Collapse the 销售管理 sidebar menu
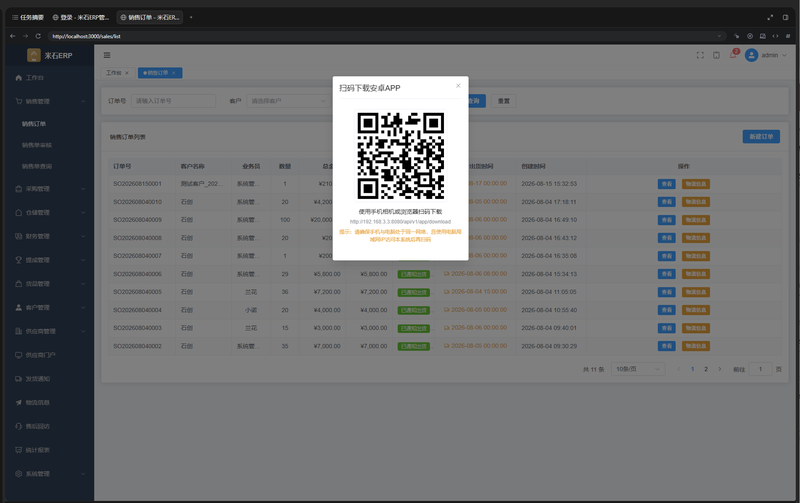The height and width of the screenshot is (503, 800). click(49, 101)
